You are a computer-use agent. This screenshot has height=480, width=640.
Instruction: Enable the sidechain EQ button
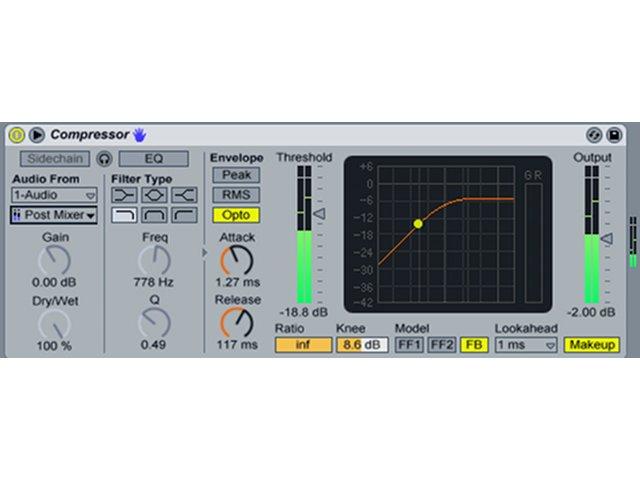tap(154, 158)
